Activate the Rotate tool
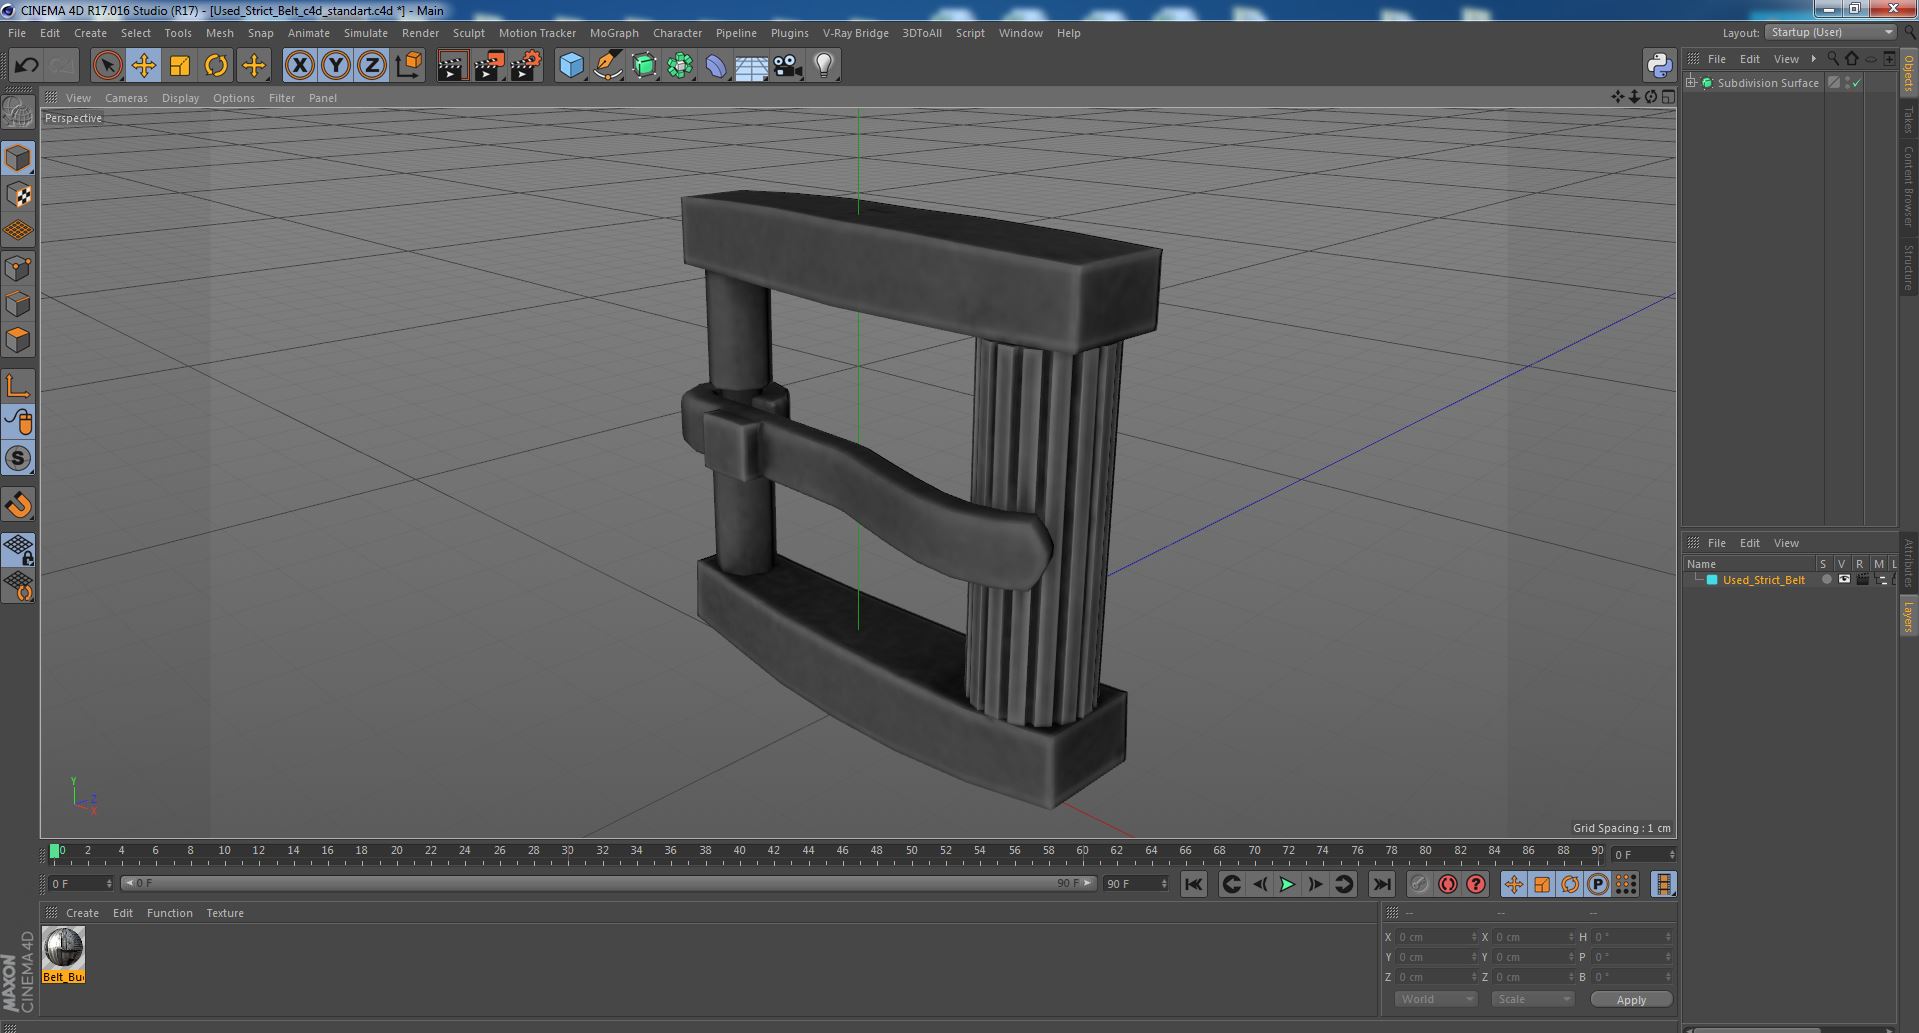The height and width of the screenshot is (1033, 1919). pyautogui.click(x=216, y=66)
